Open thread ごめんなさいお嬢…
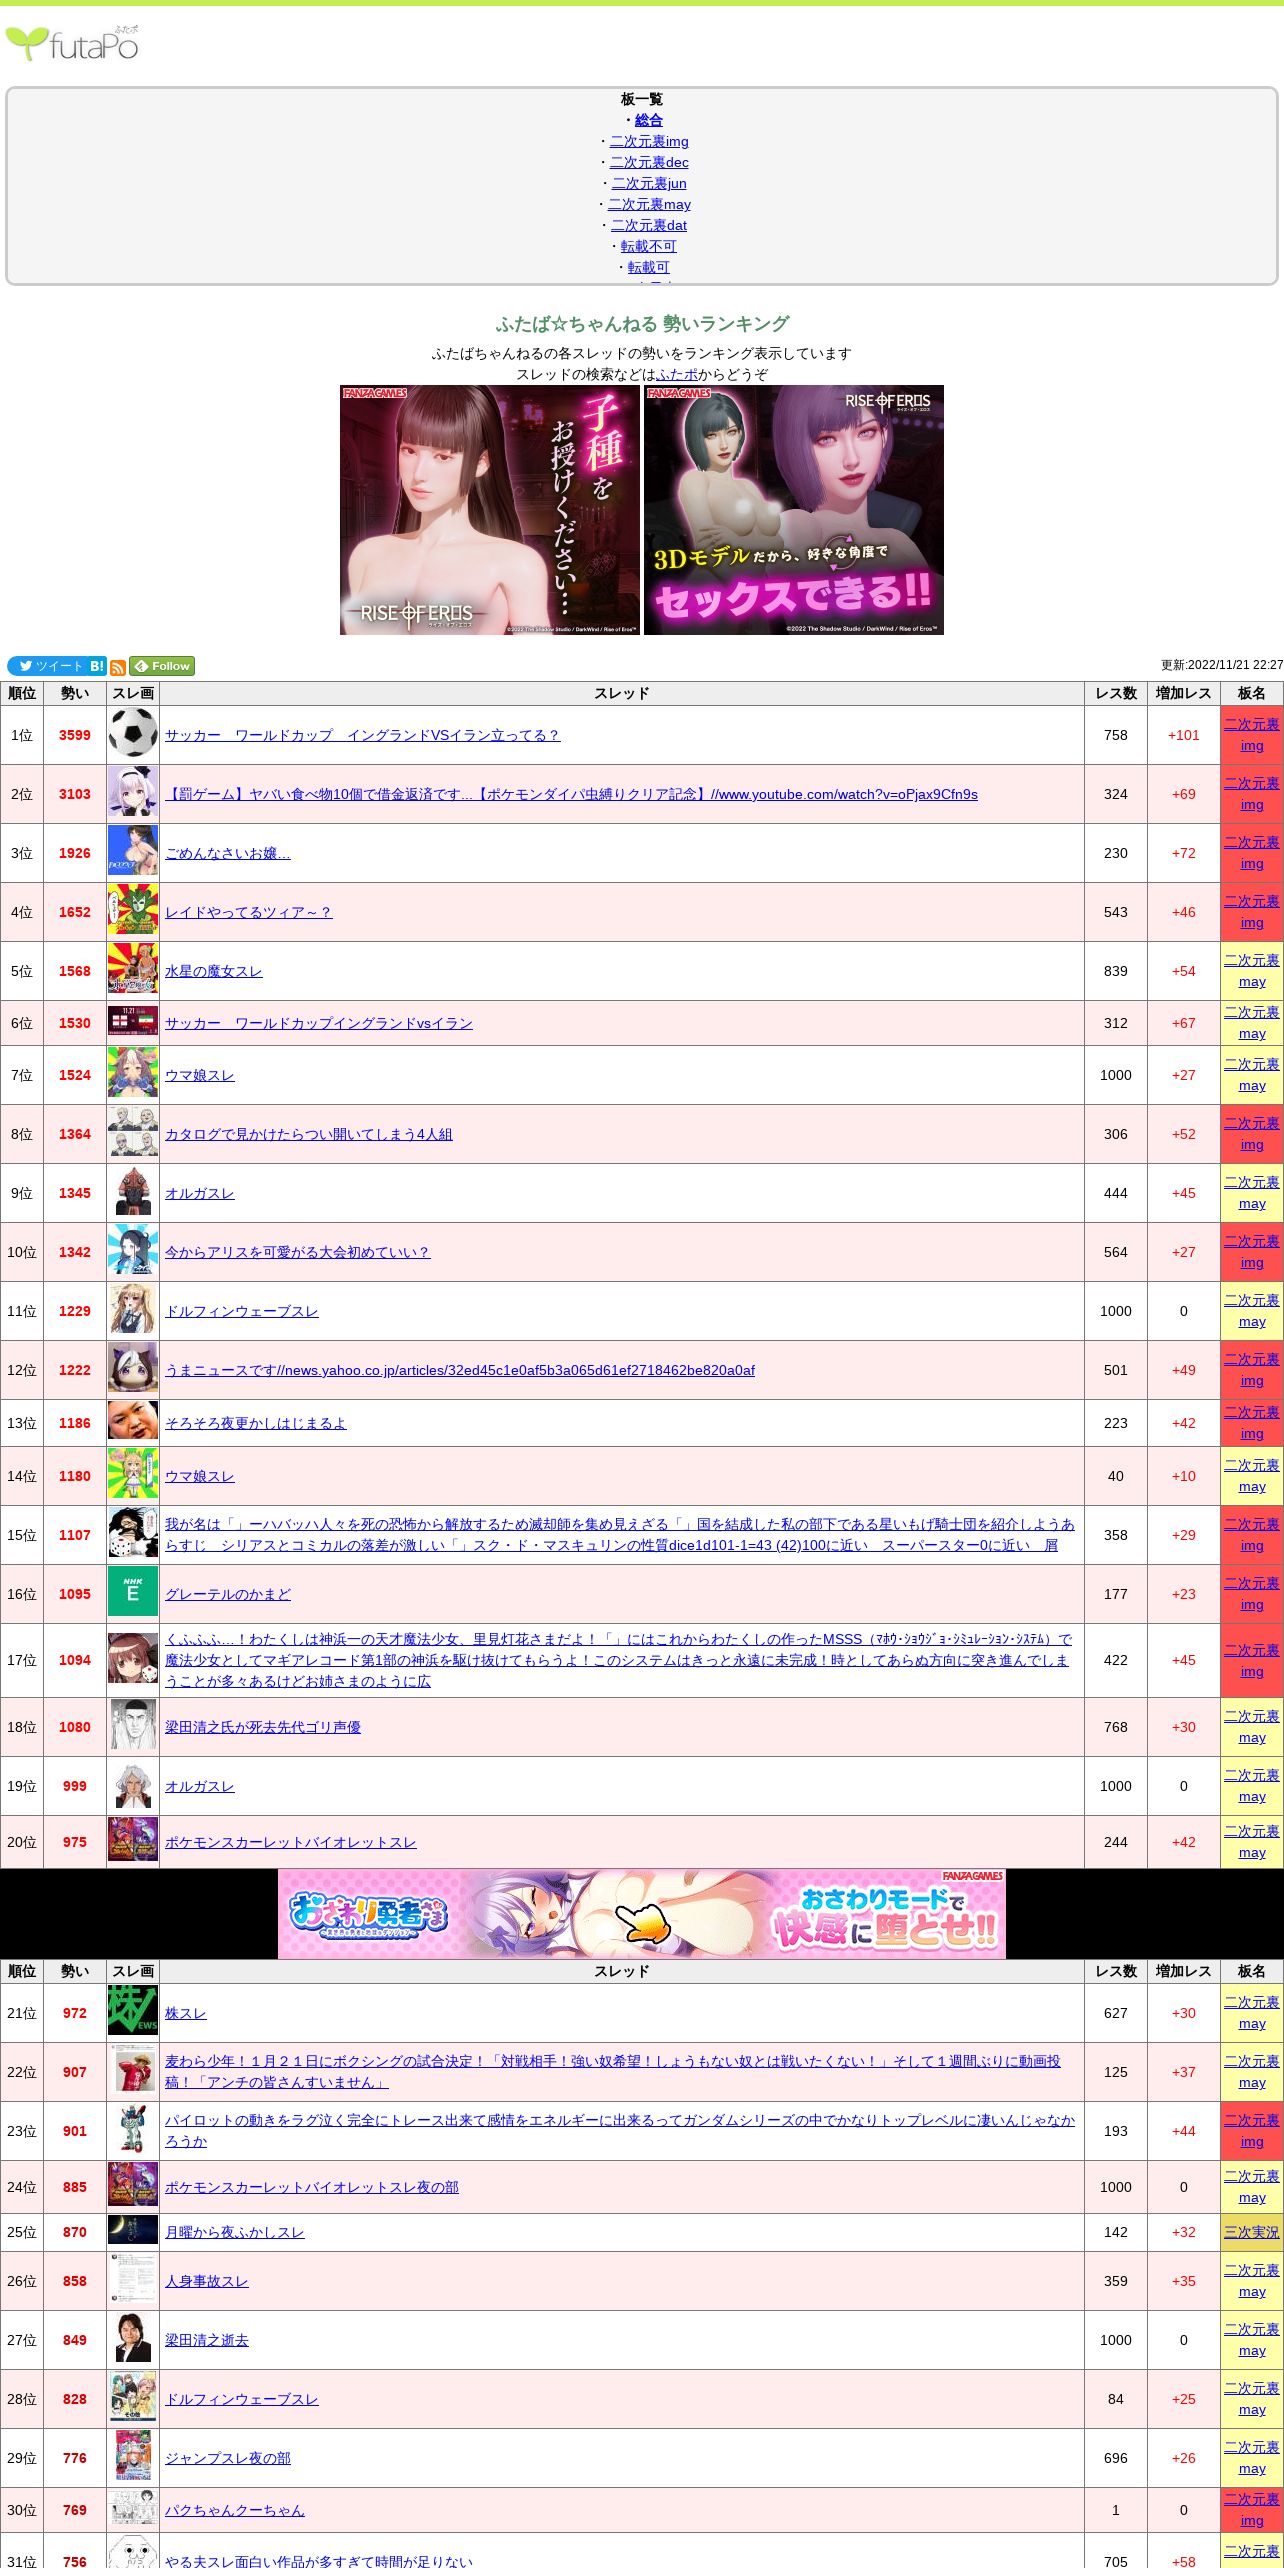The width and height of the screenshot is (1284, 2568). [x=227, y=853]
